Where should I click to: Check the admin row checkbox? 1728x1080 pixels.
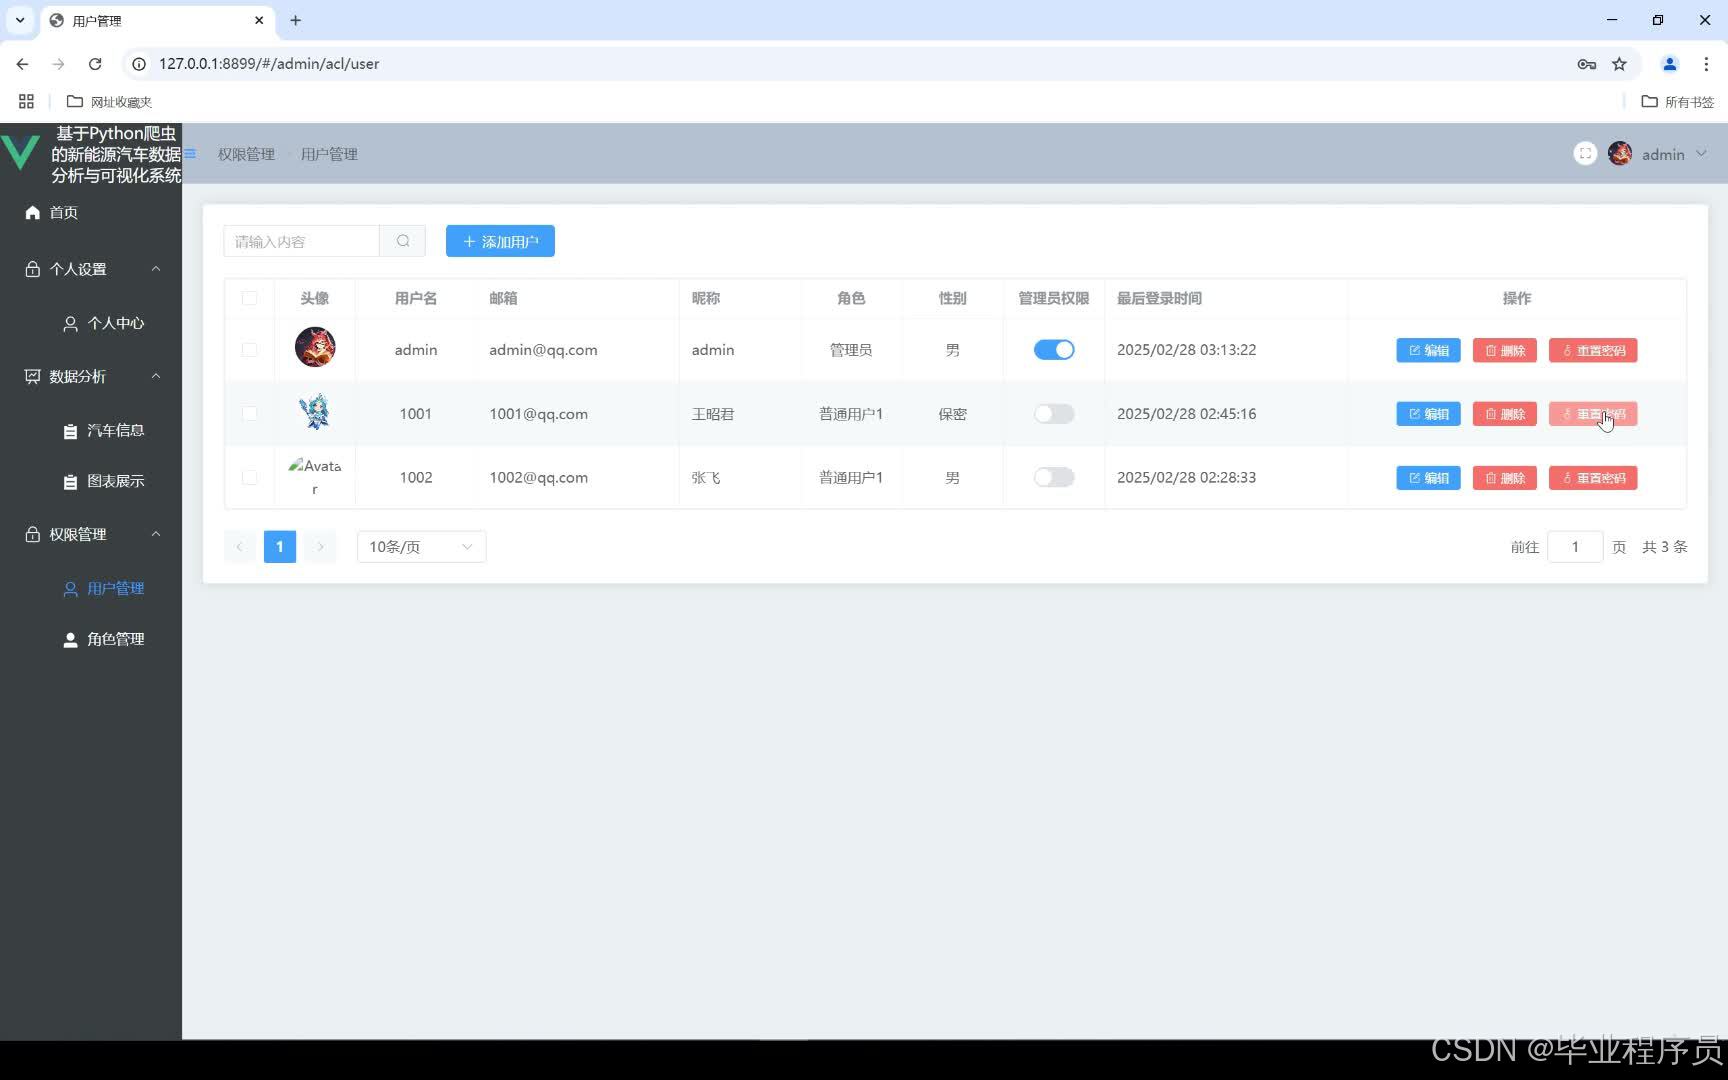coord(250,350)
